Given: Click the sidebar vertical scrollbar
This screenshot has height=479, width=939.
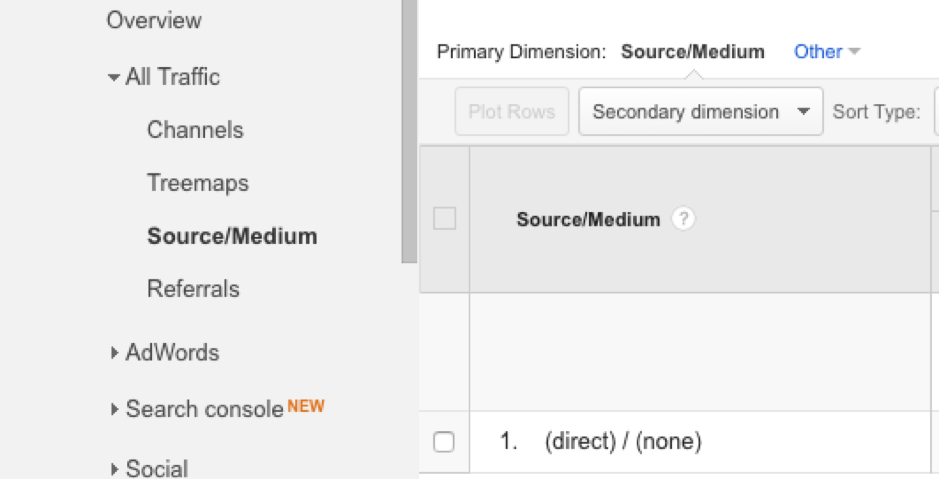Looking at the screenshot, I should pyautogui.click(x=410, y=131).
